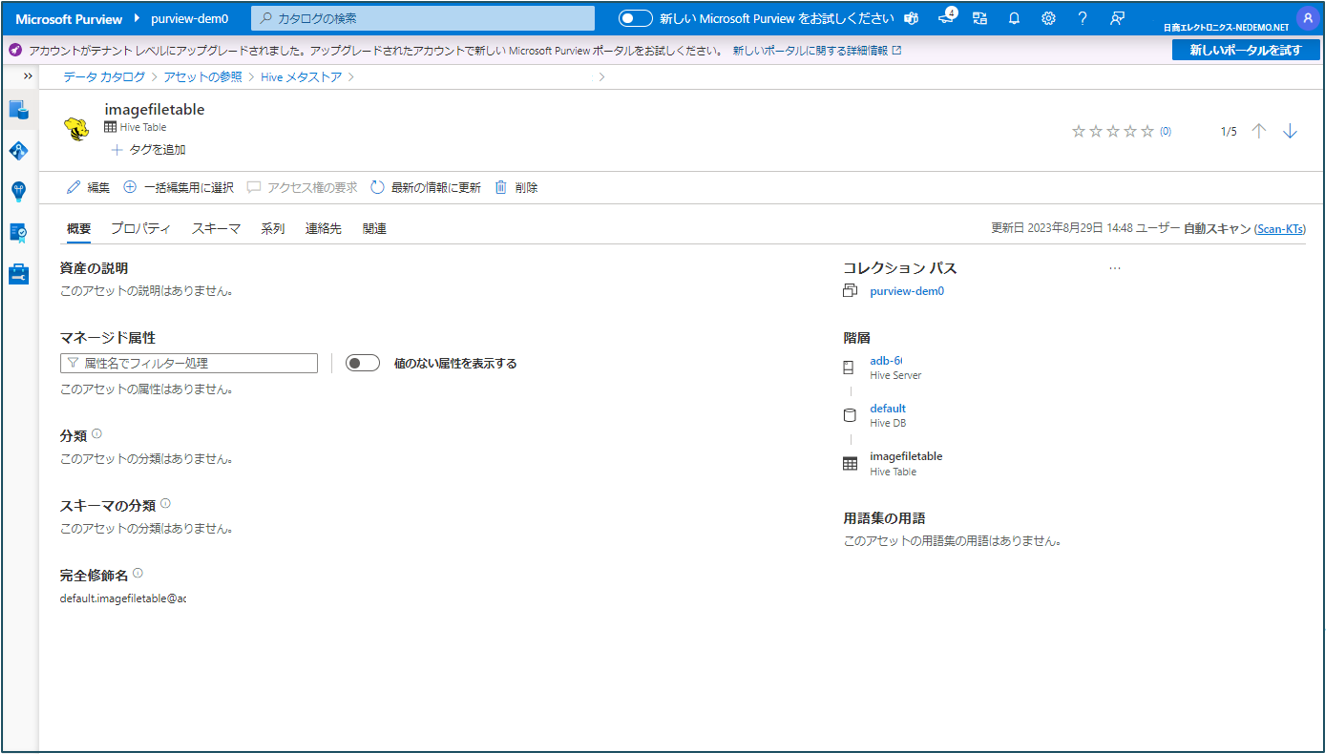The width and height of the screenshot is (1326, 754).
Task: Open the settings gear icon
Action: 1048,18
